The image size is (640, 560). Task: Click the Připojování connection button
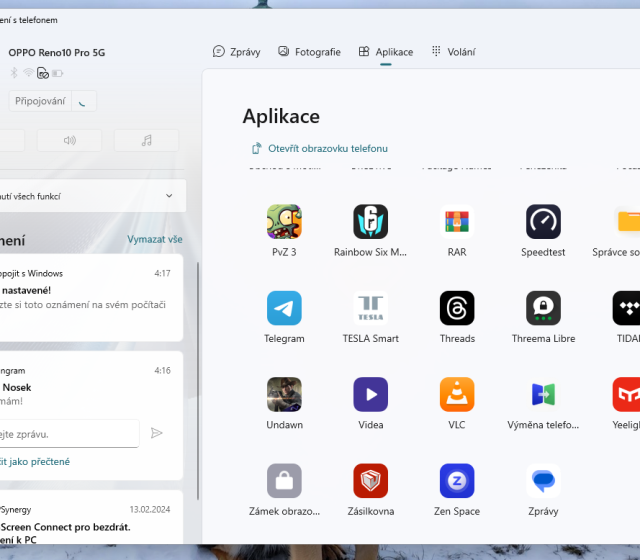[39, 101]
